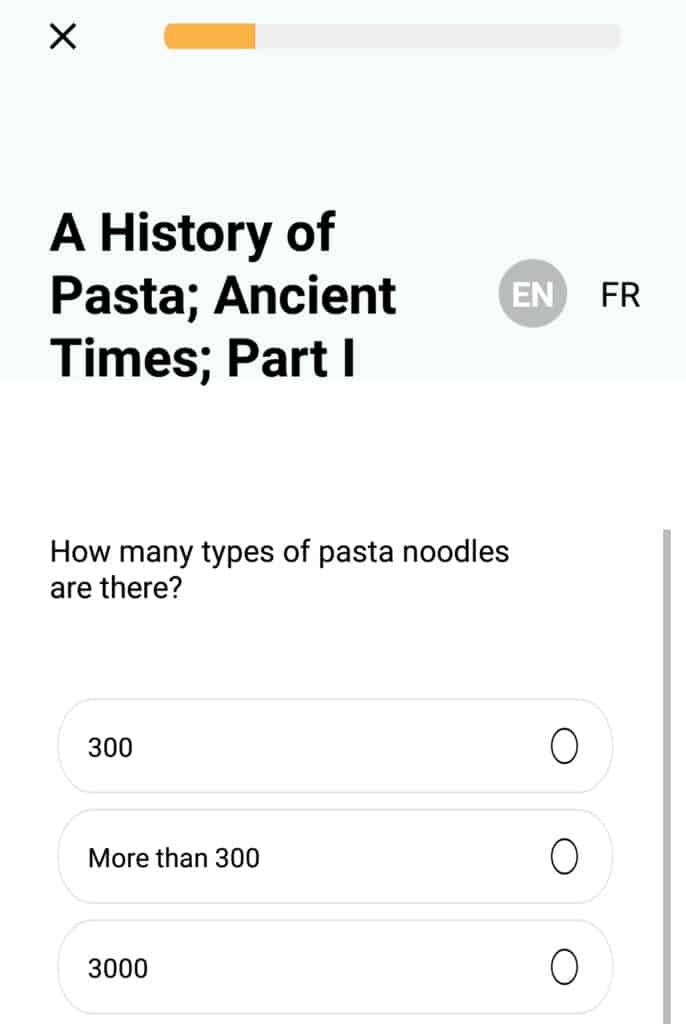Image resolution: width=686 pixels, height=1024 pixels.
Task: Click the vertical scrollbar beside the answers
Action: (666, 776)
